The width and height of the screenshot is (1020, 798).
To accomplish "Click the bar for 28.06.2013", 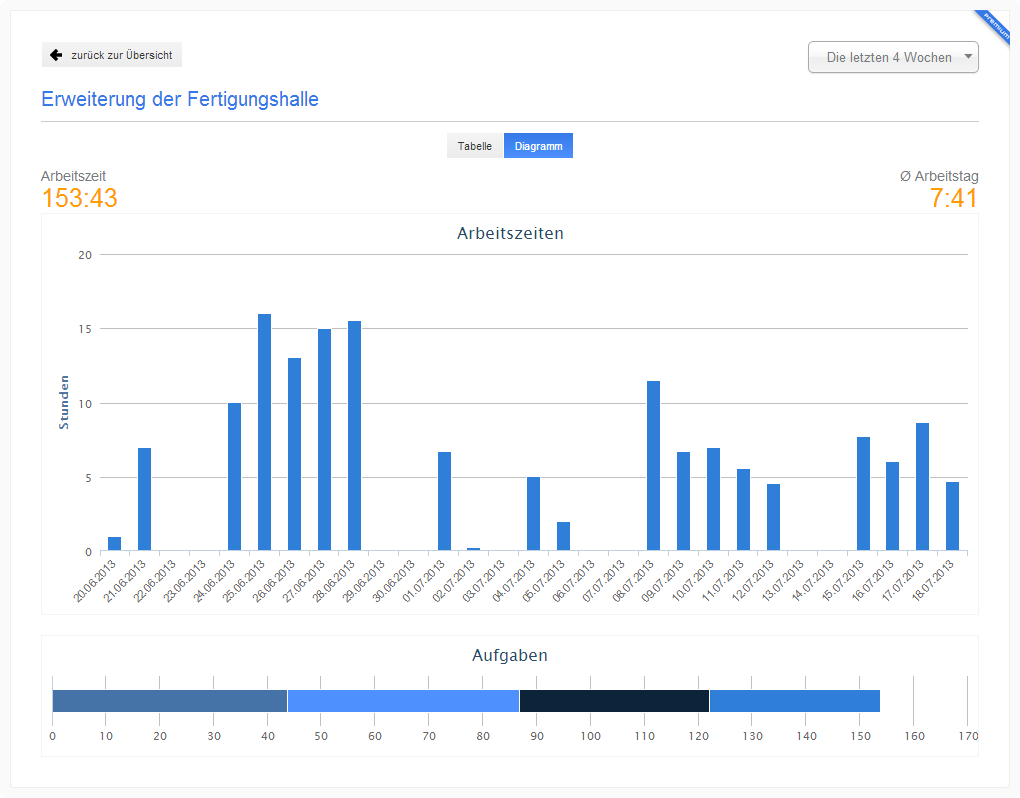I will tap(354, 436).
